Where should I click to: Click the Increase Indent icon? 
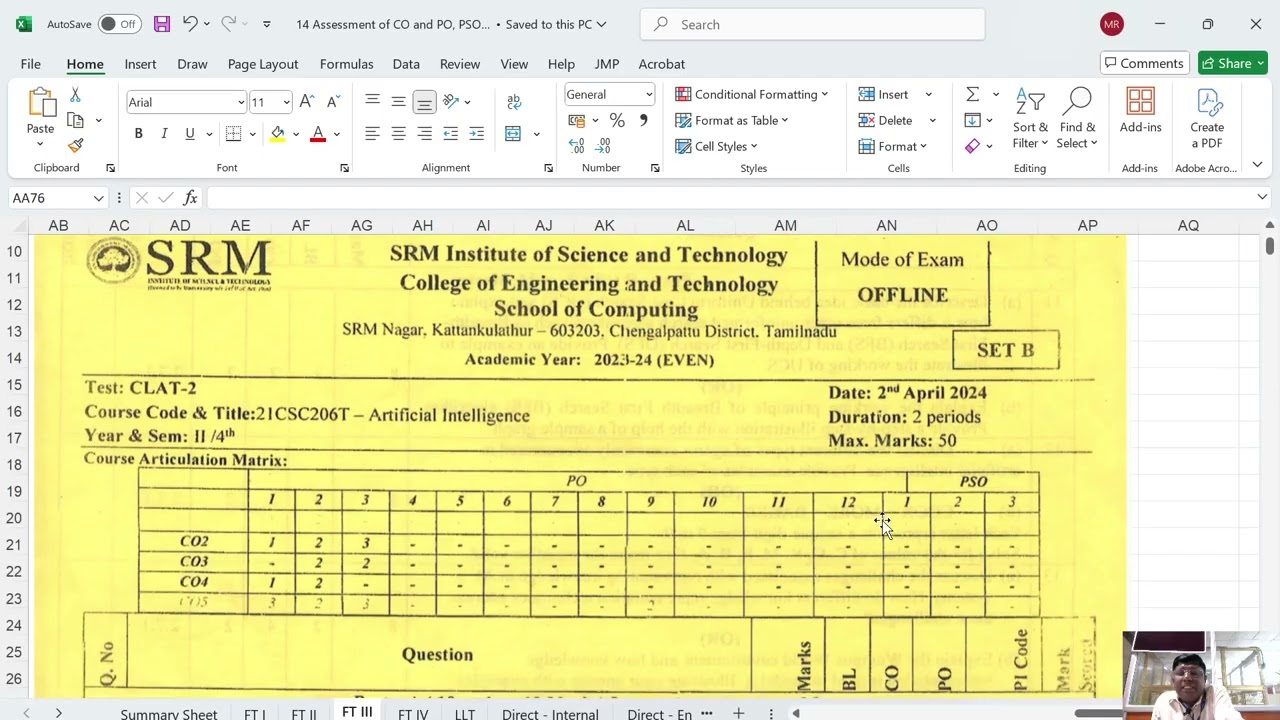[x=477, y=134]
